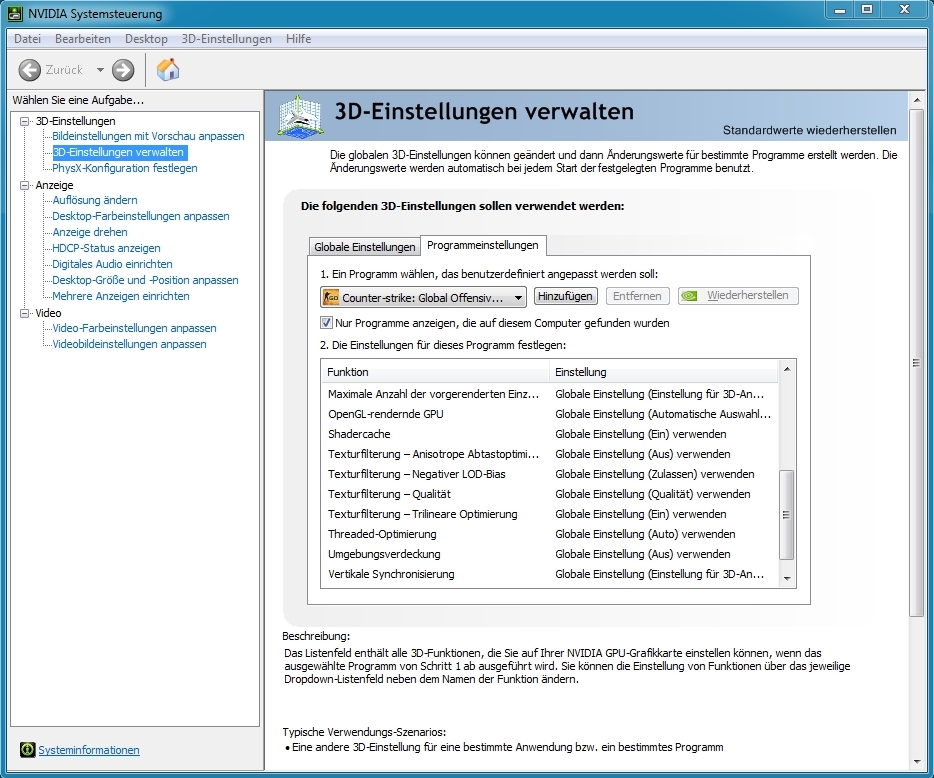Open Mehrere Anzeigen einrichten
The height and width of the screenshot is (778, 934).
121,296
